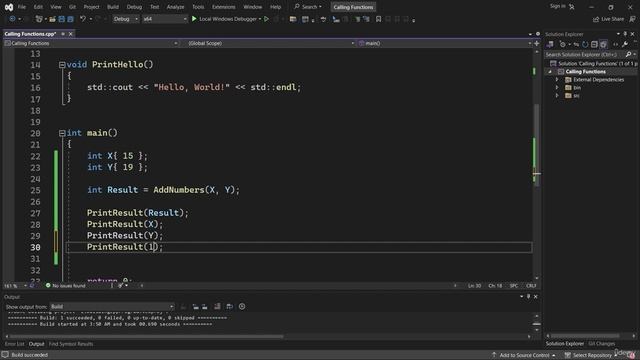The width and height of the screenshot is (640, 360).
Task: Click Solution Explorer Pending Changes Filter icon
Action: click(x=563, y=44)
